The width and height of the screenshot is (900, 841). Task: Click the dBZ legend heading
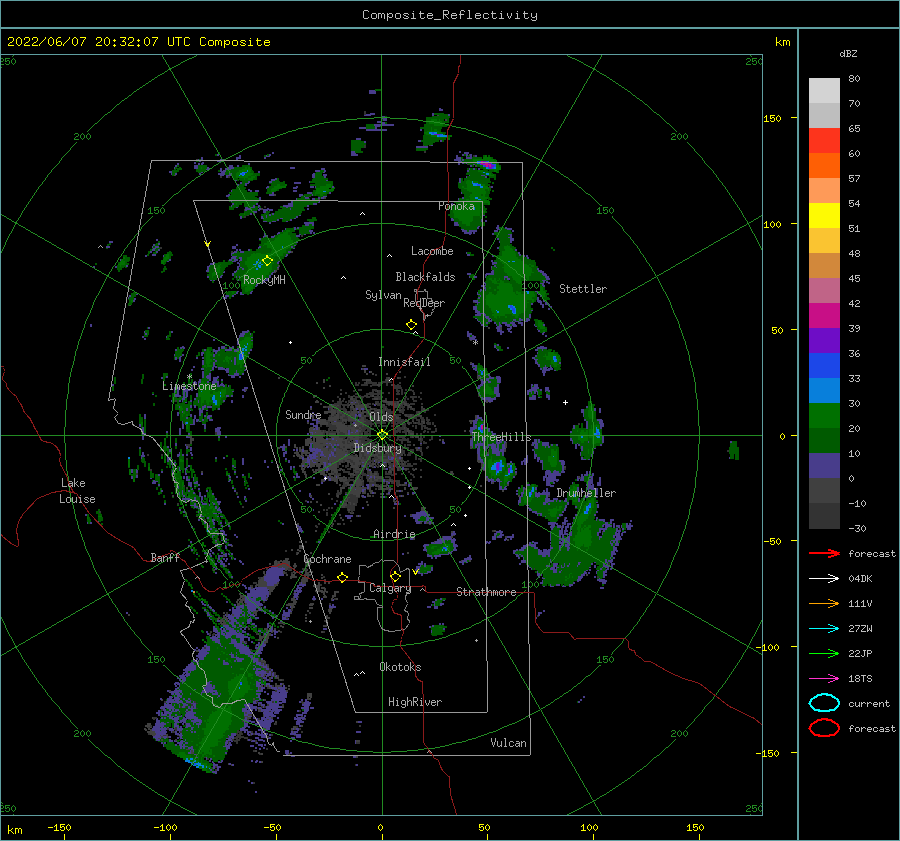(x=848, y=53)
